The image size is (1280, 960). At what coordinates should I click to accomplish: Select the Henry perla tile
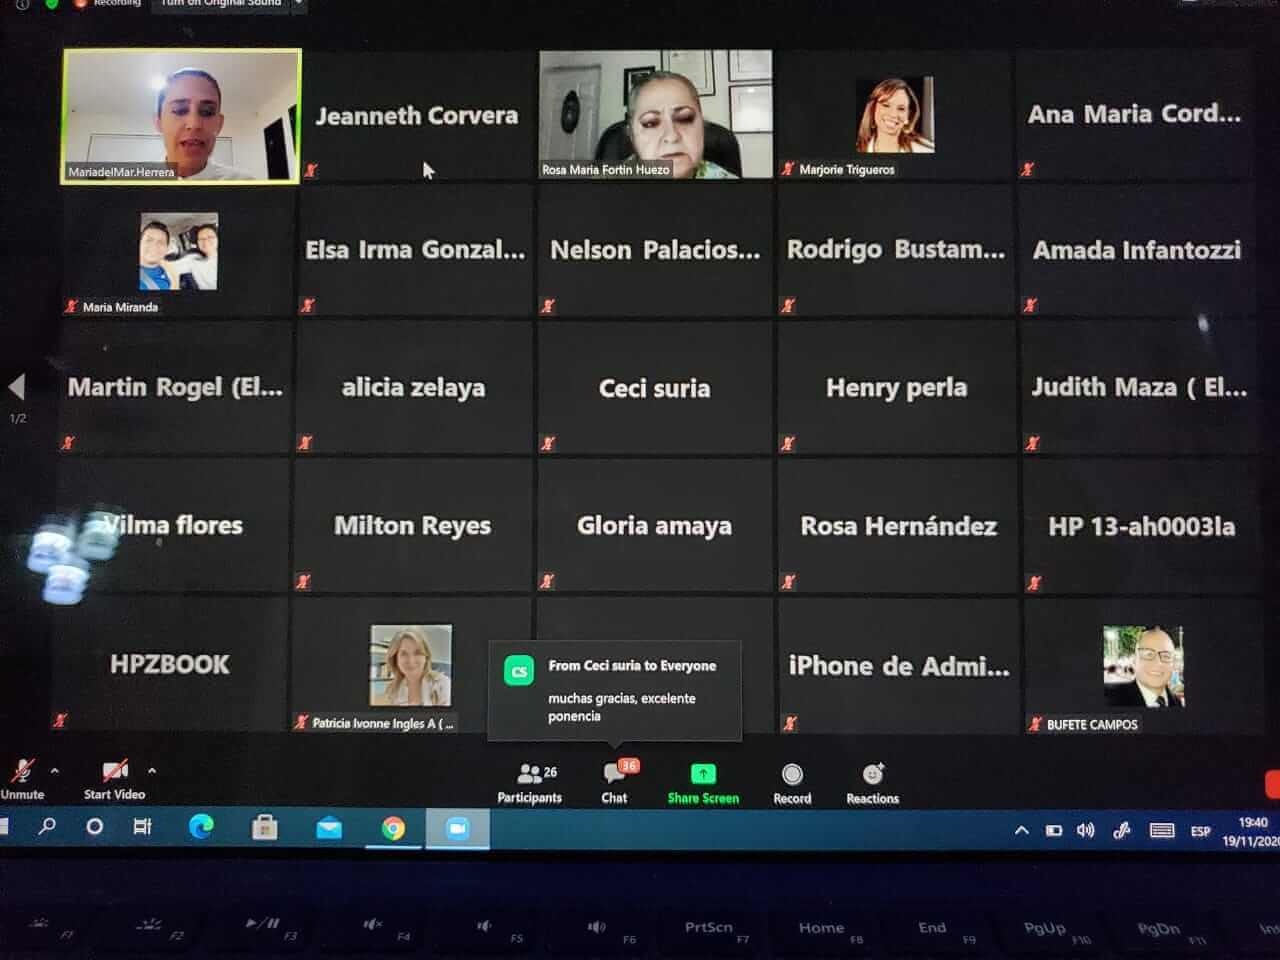[896, 388]
